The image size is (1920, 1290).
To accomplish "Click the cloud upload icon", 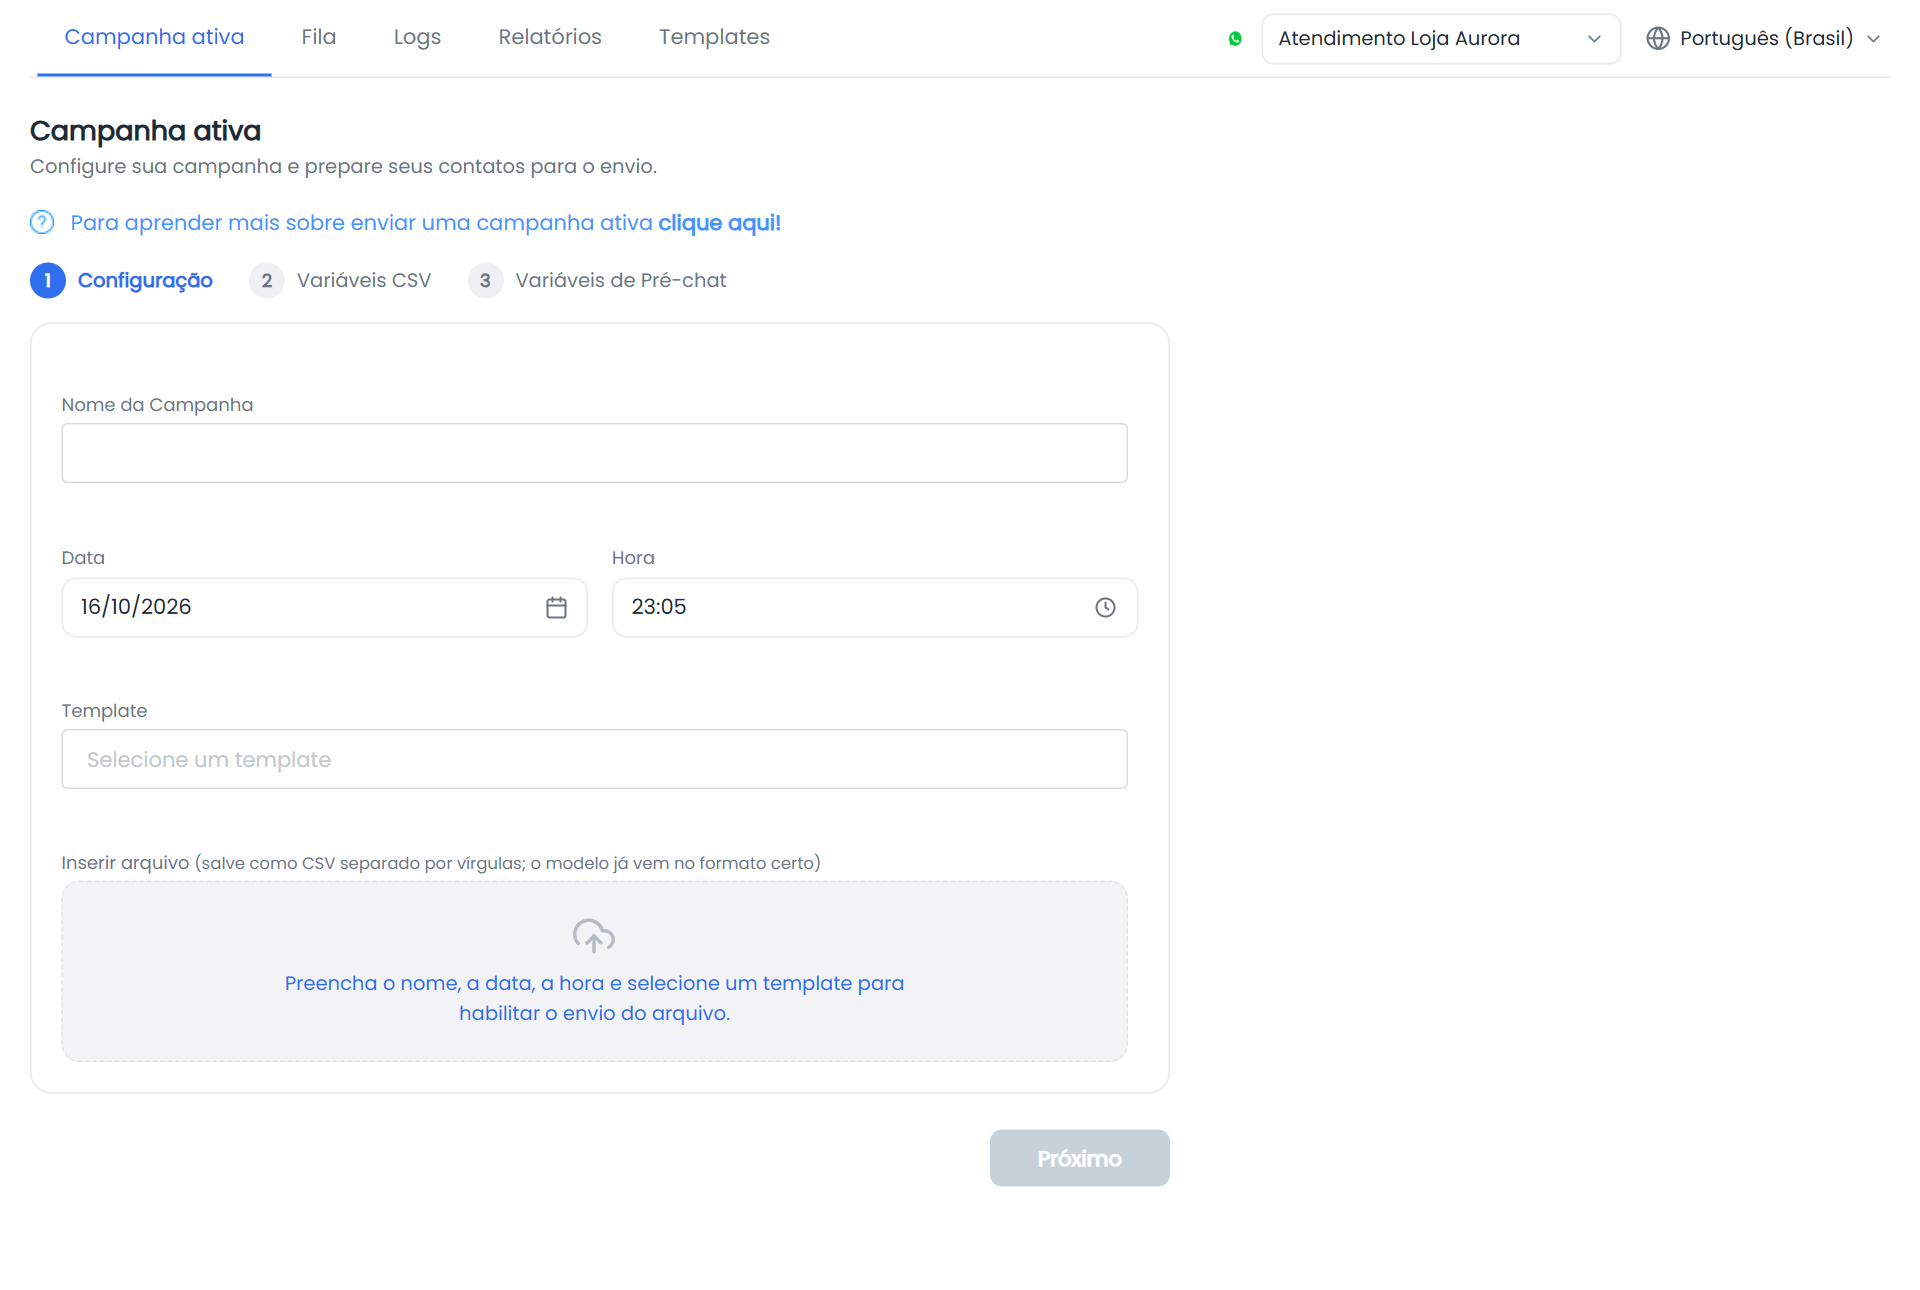I will coord(594,936).
